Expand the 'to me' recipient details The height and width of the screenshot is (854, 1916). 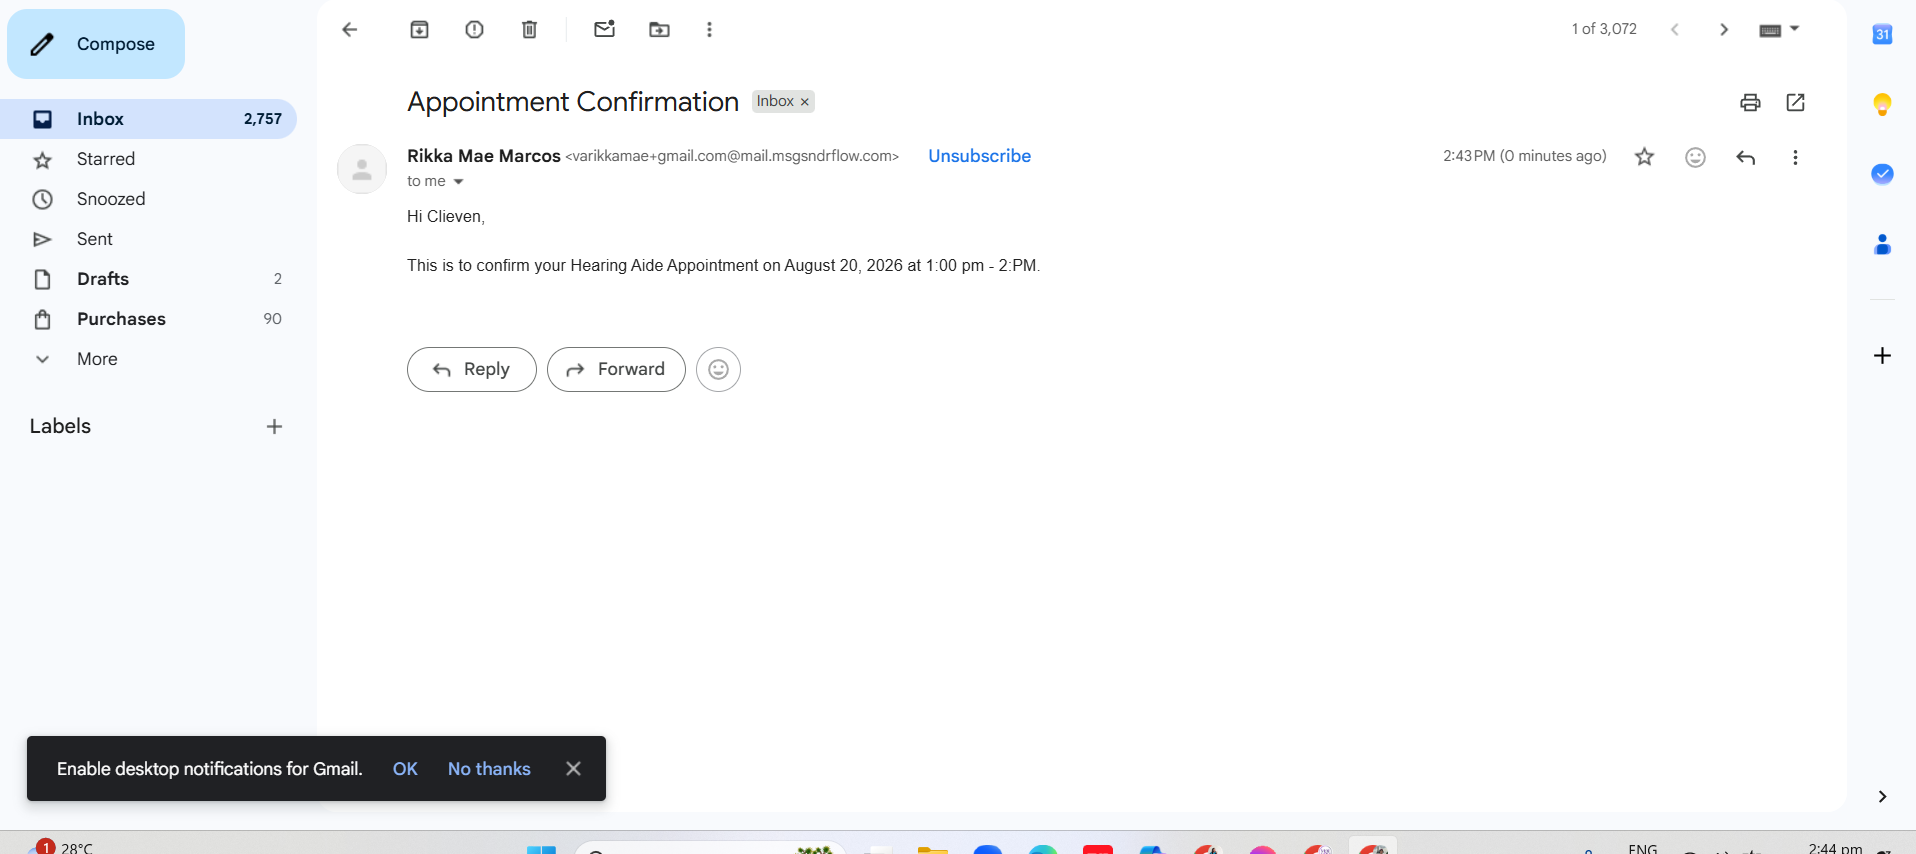[x=459, y=182]
